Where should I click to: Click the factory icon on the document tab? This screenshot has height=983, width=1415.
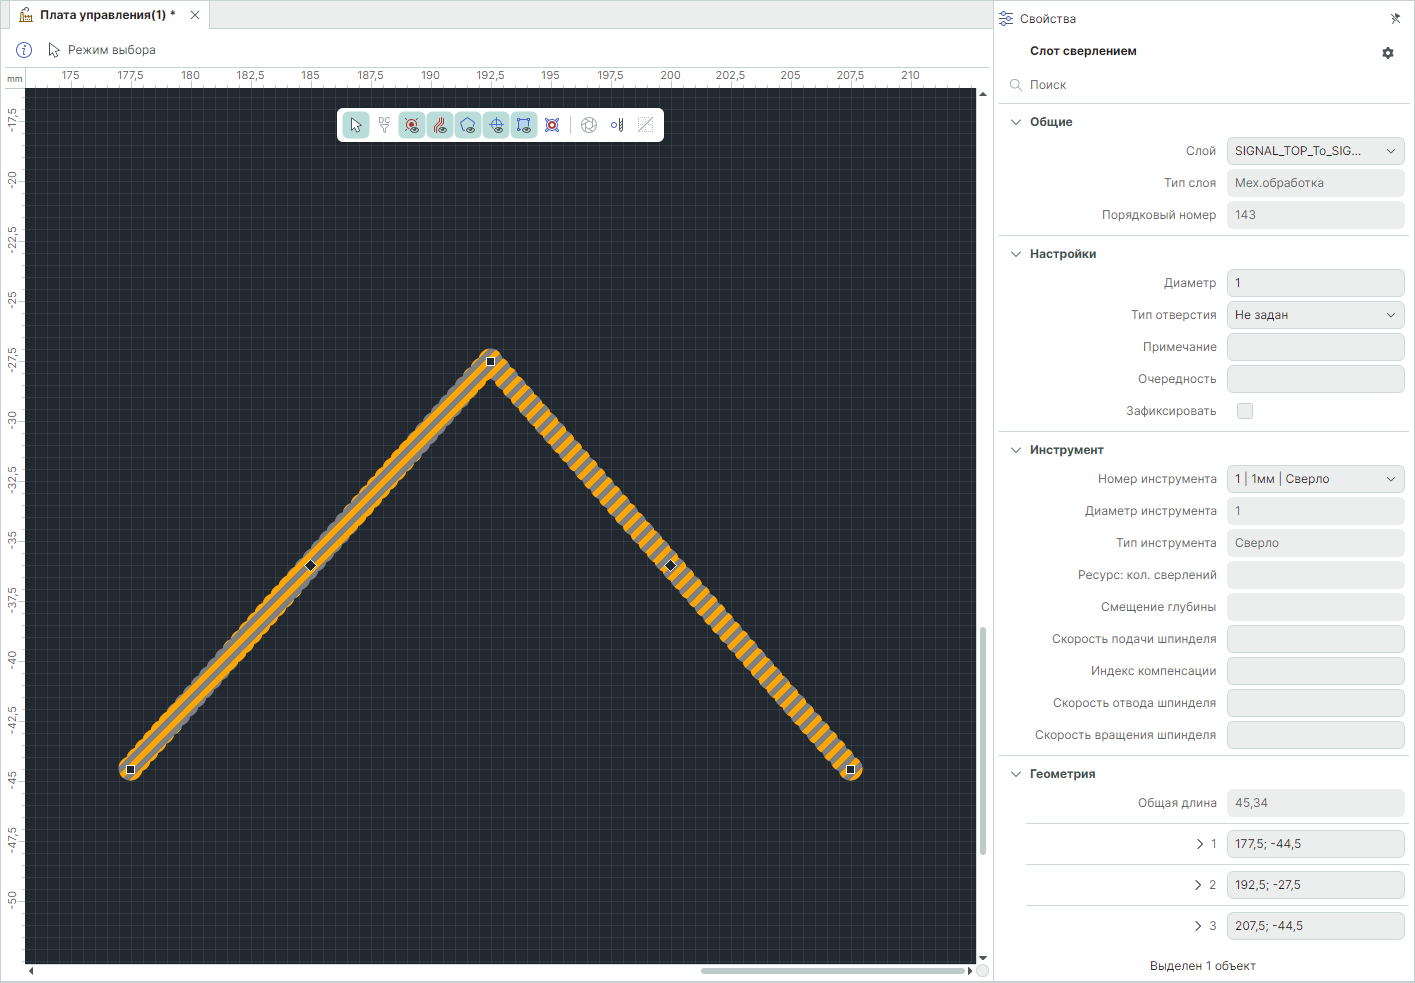(x=26, y=15)
